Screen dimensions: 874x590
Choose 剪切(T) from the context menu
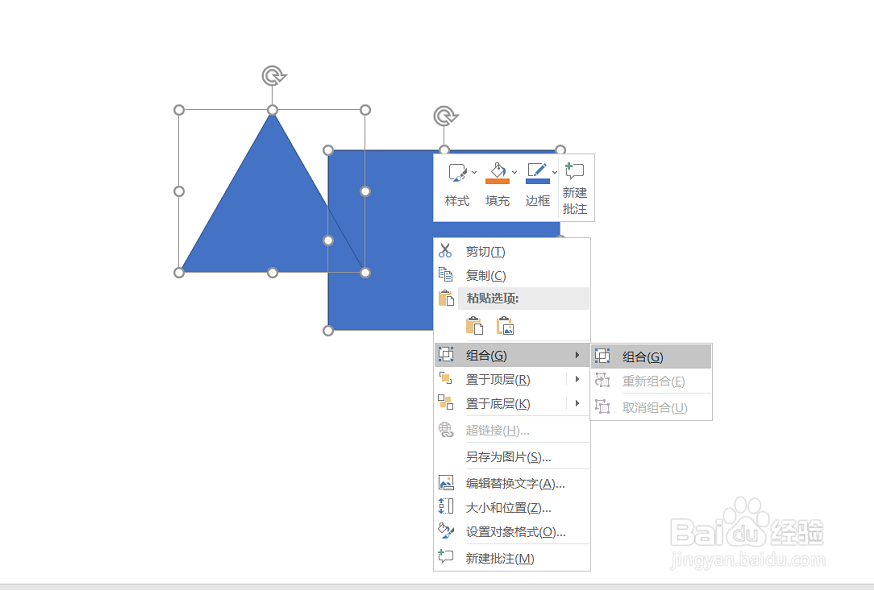512,252
